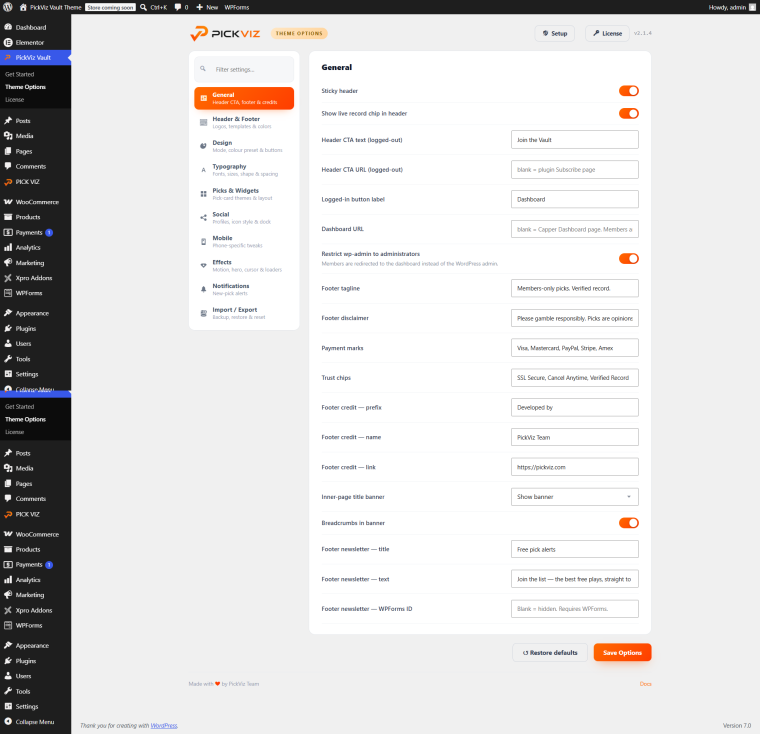Open PickViz Vault in the sidebar
Viewport: 760px width, 734px height.
(x=35, y=57)
